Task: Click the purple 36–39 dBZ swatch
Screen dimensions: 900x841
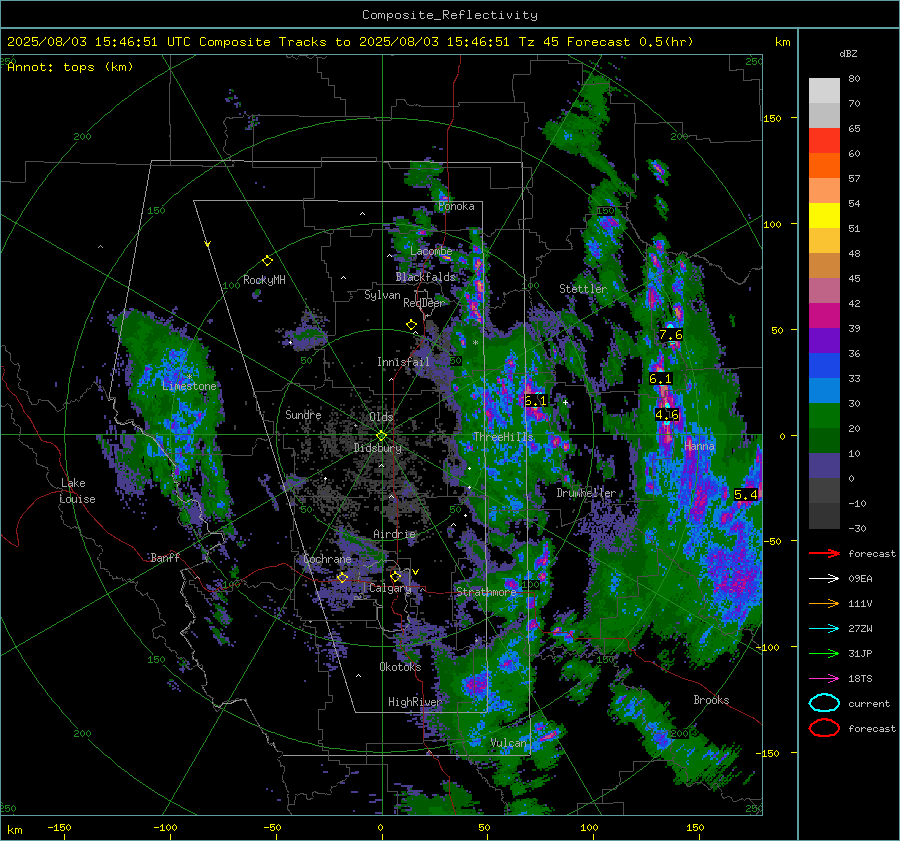Action: point(824,341)
